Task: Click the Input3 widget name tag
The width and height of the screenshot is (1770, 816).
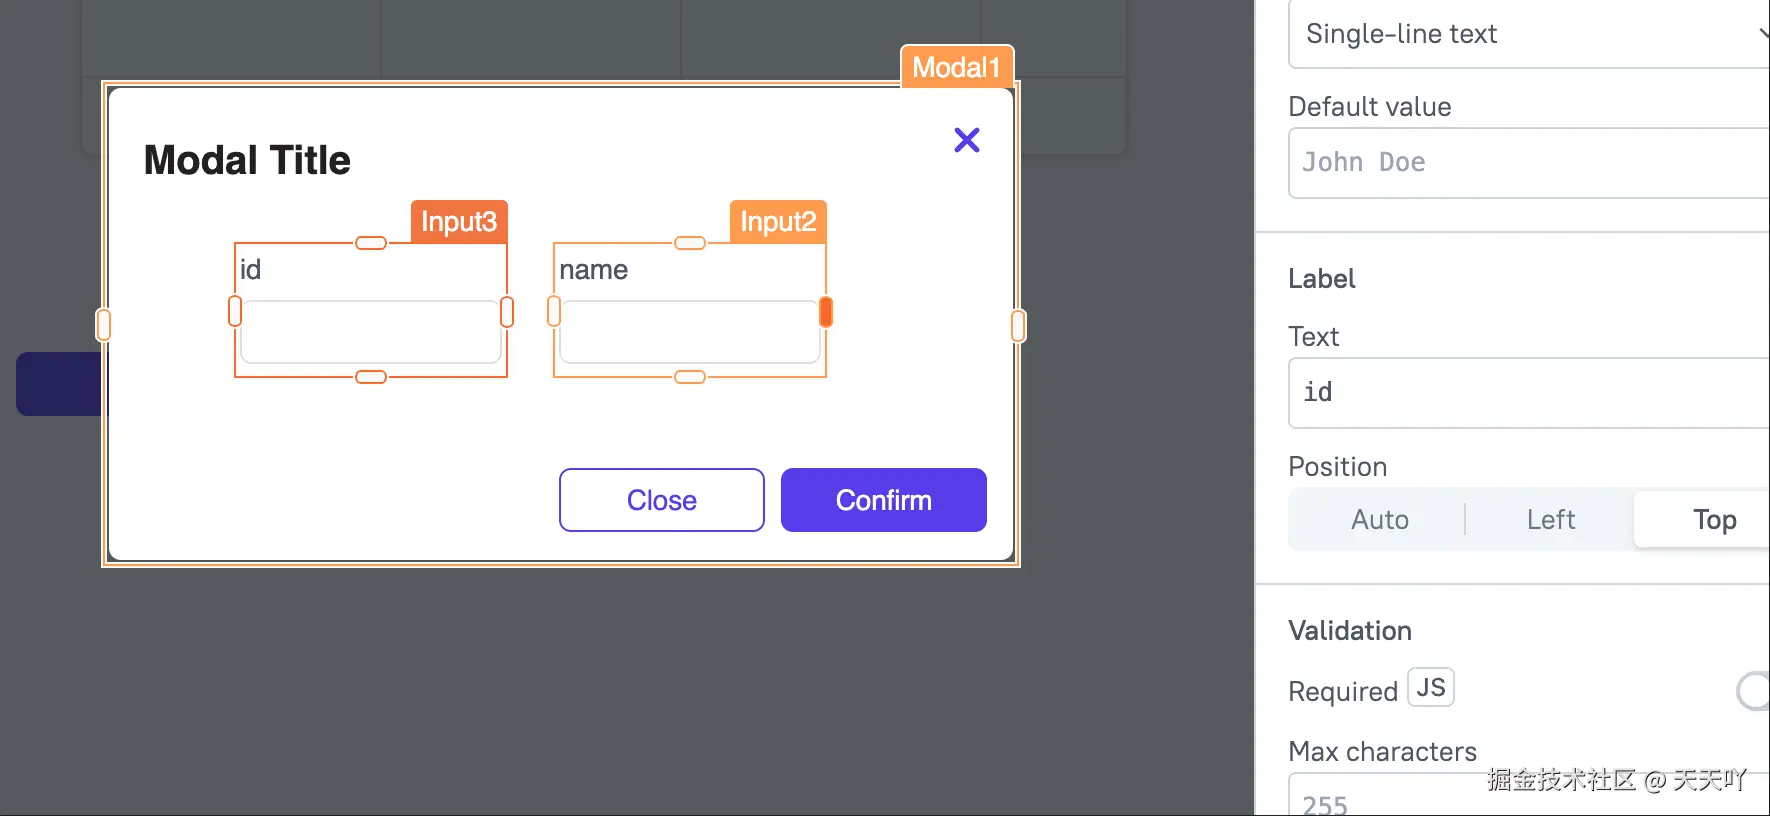Action: (x=459, y=221)
